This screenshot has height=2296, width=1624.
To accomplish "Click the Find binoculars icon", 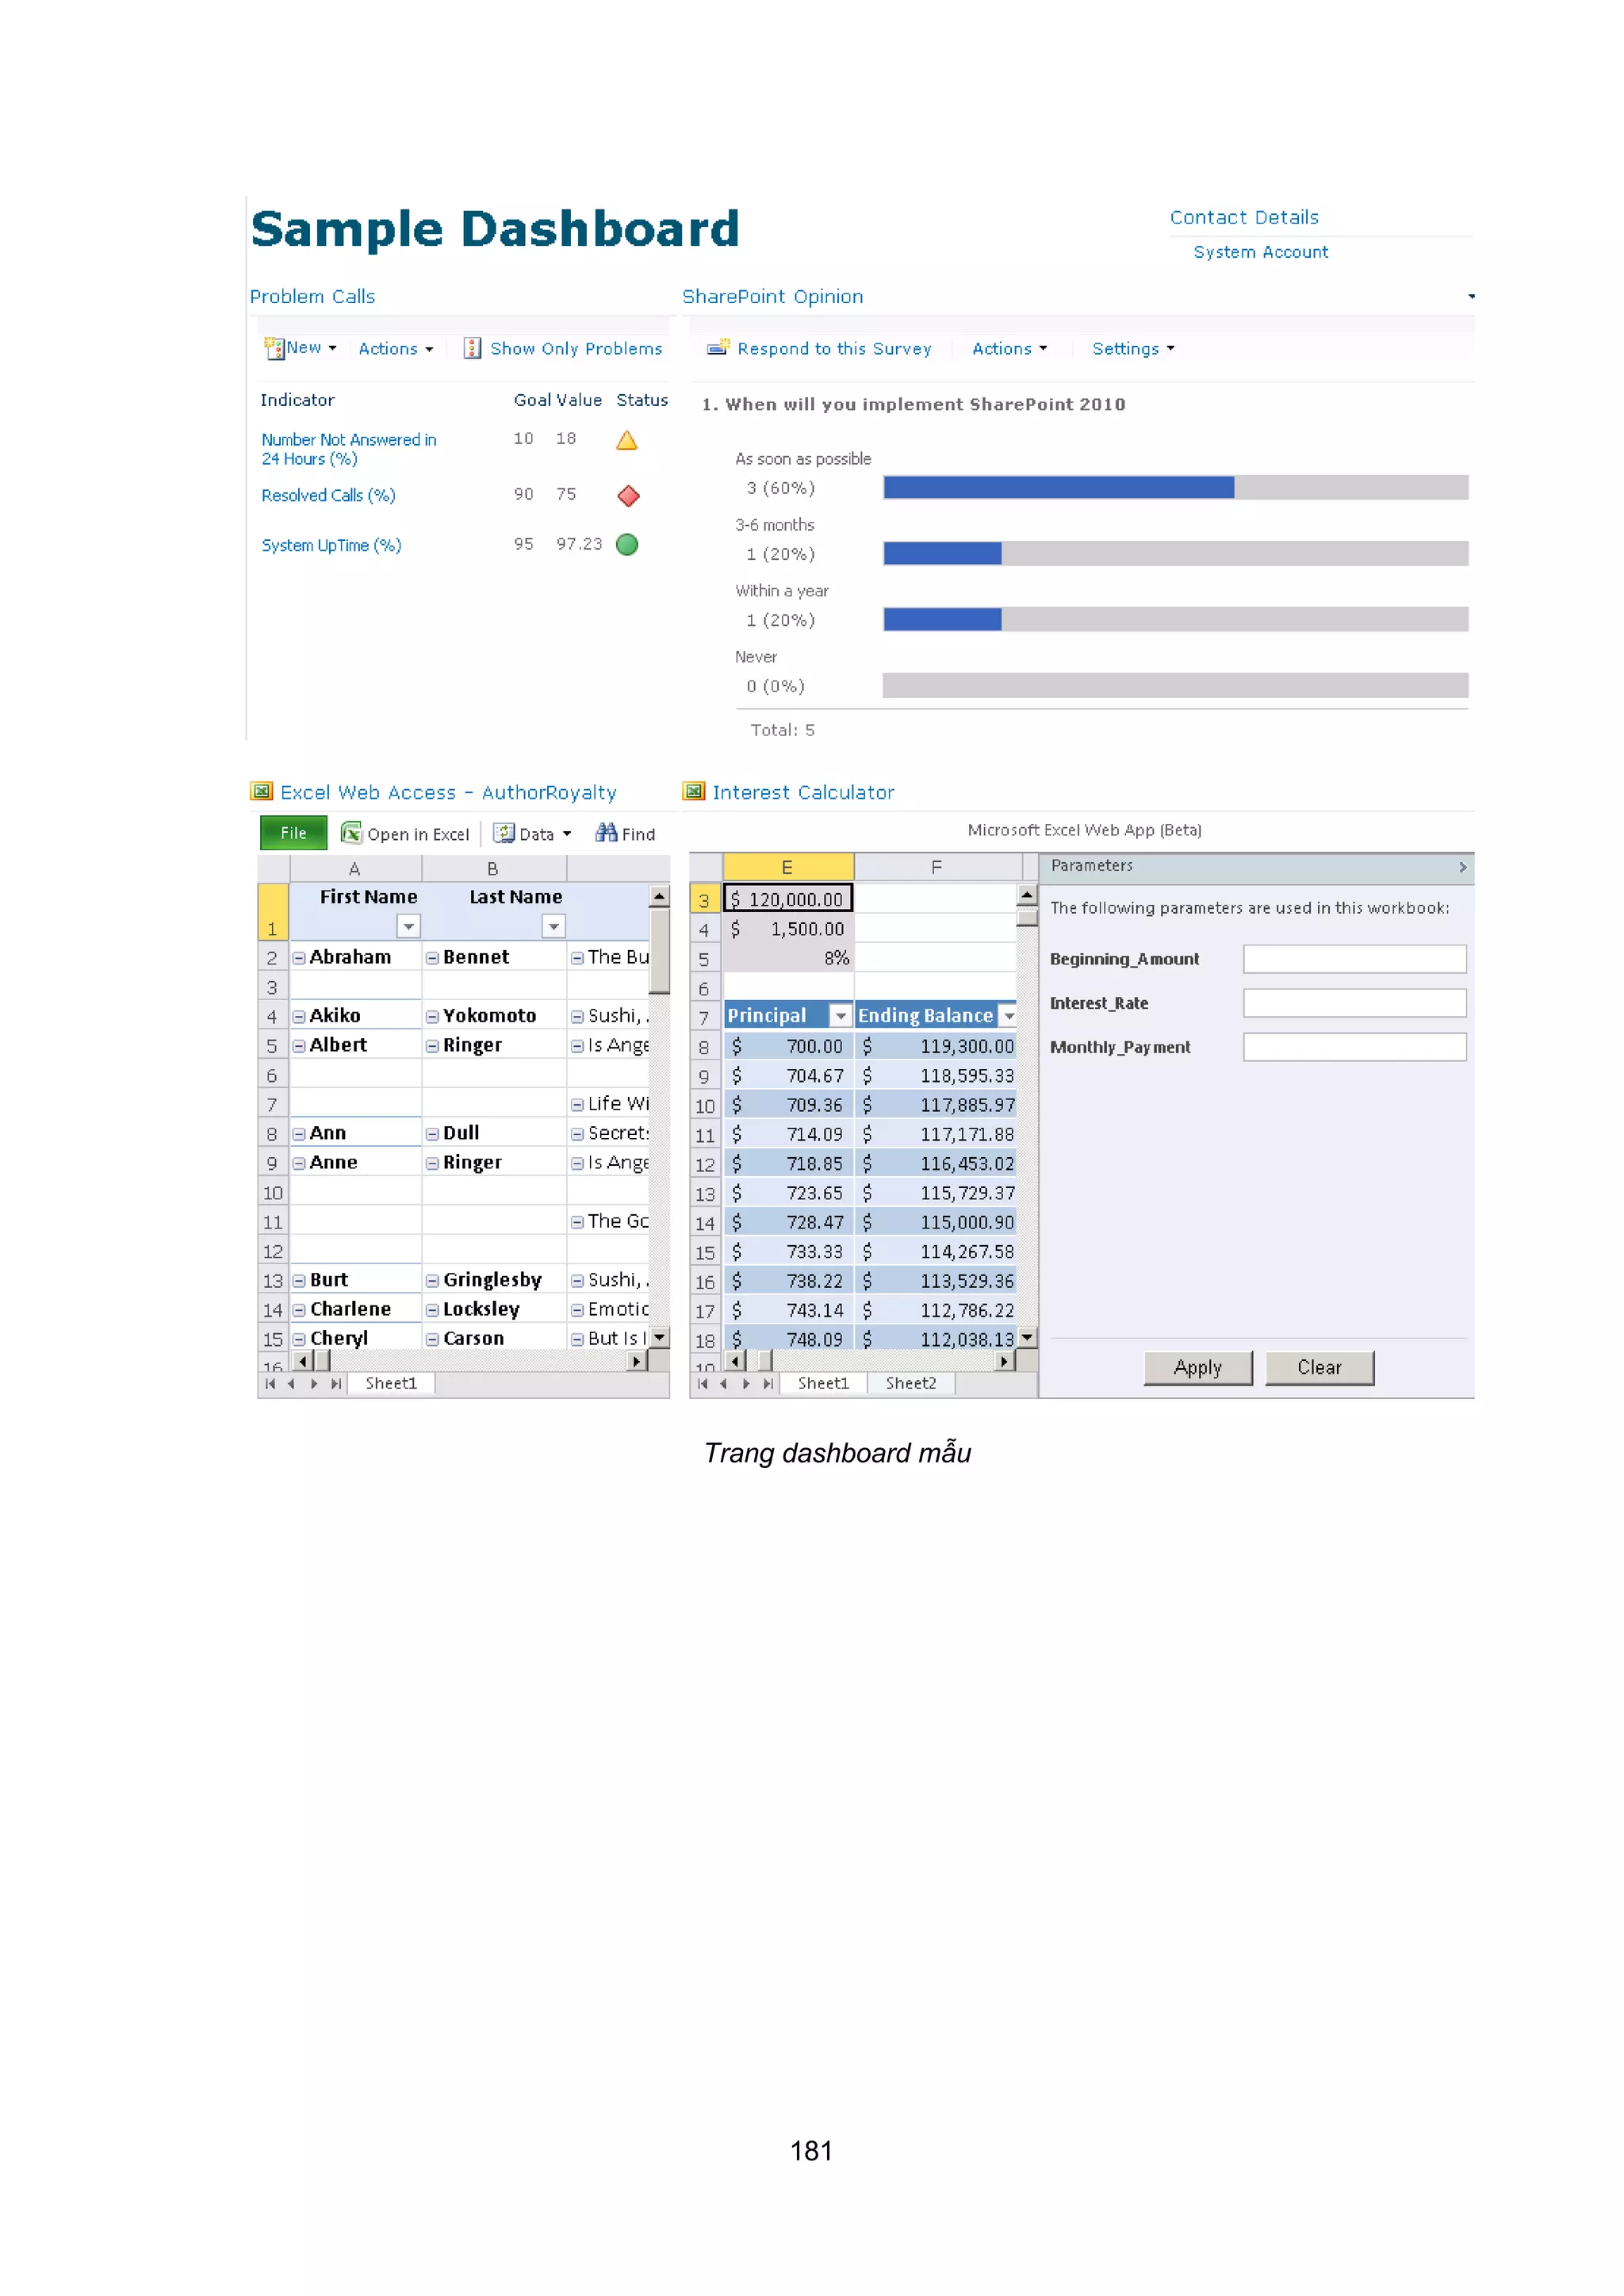I will [606, 832].
